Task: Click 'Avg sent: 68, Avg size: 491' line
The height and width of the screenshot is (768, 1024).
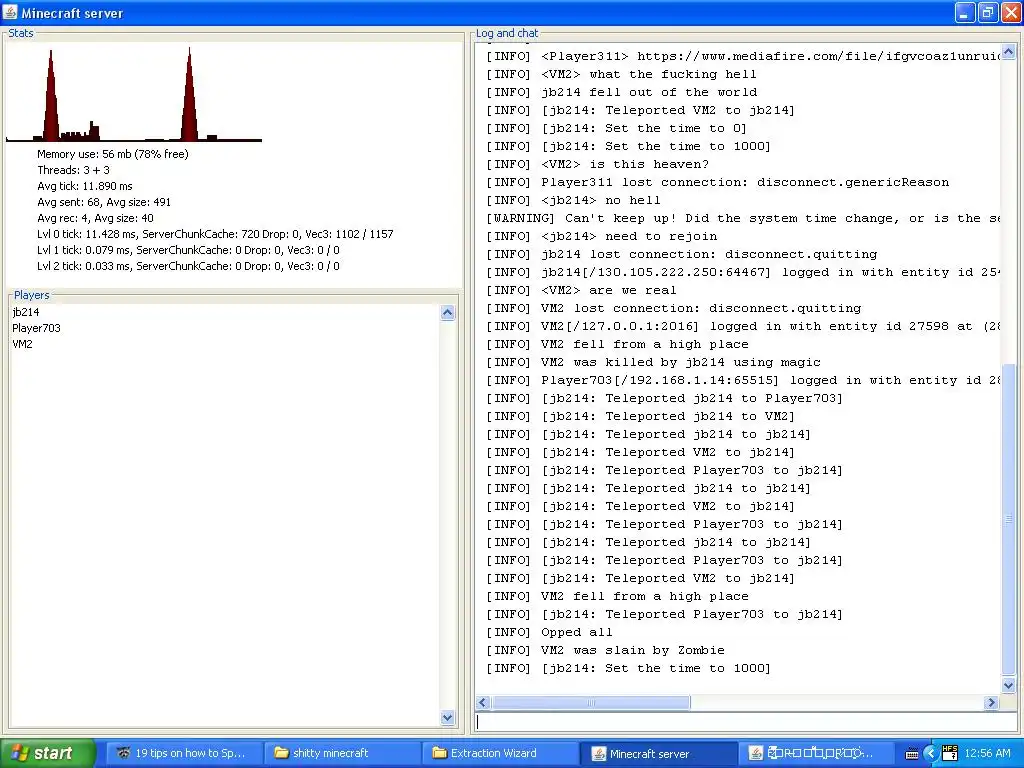Action: [x=104, y=202]
